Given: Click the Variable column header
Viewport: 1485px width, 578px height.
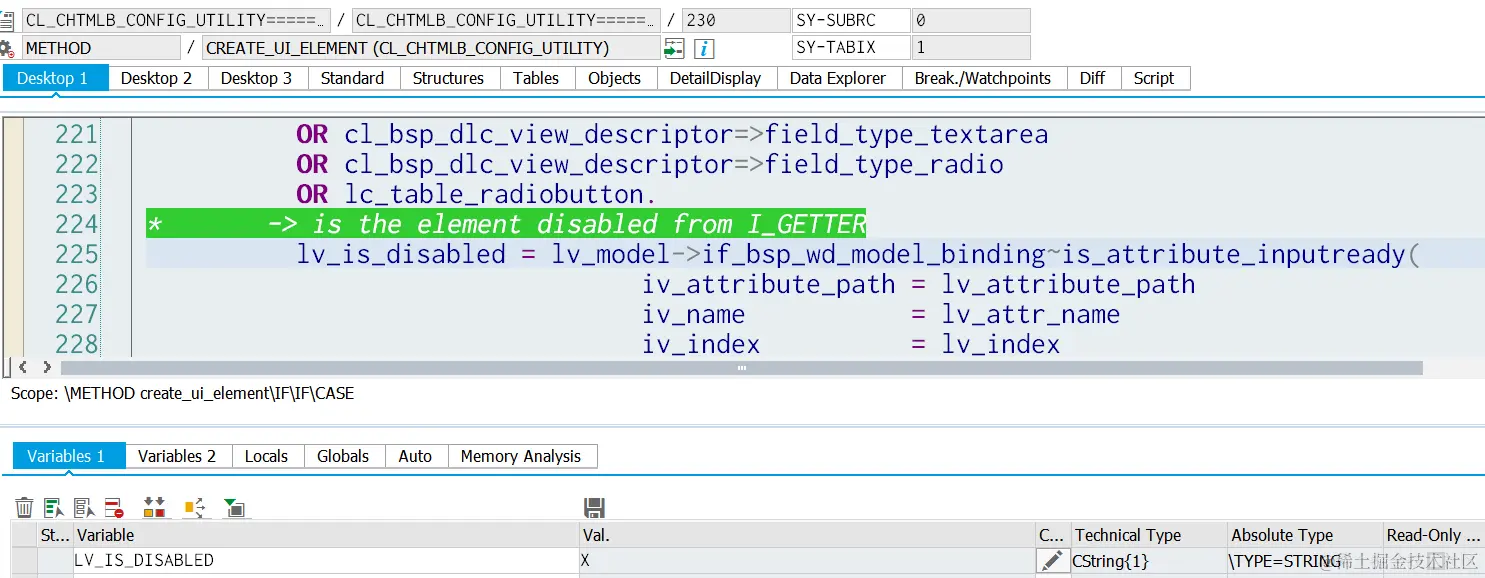Looking at the screenshot, I should pyautogui.click(x=326, y=535).
